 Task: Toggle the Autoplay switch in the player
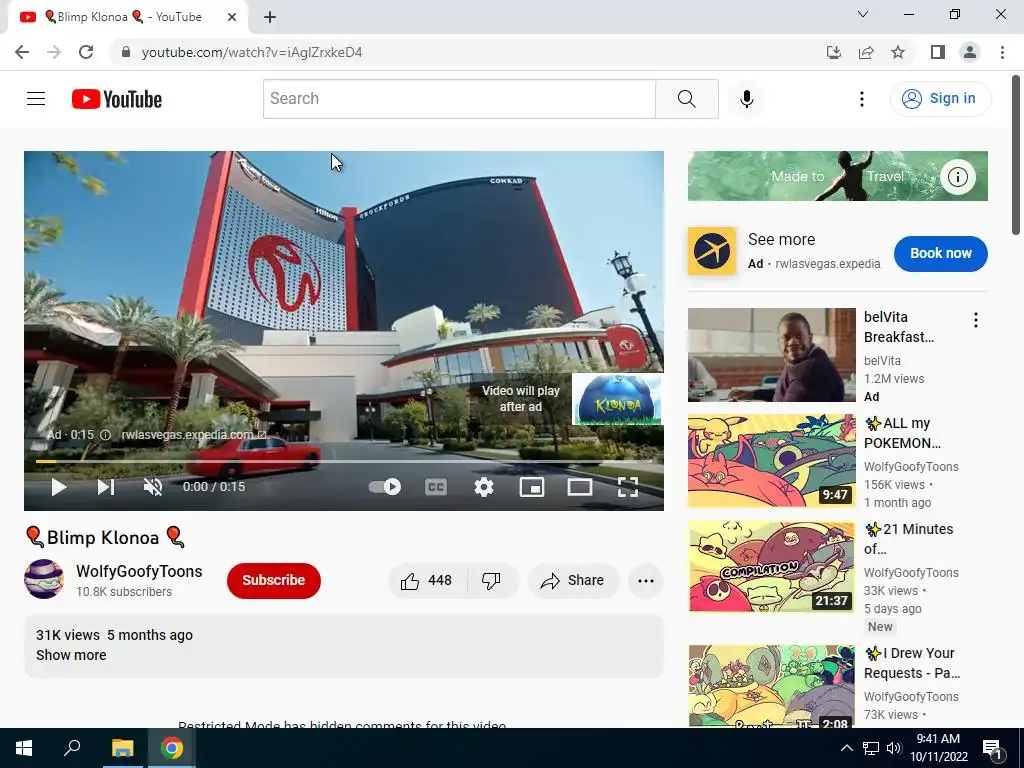pyautogui.click(x=385, y=487)
